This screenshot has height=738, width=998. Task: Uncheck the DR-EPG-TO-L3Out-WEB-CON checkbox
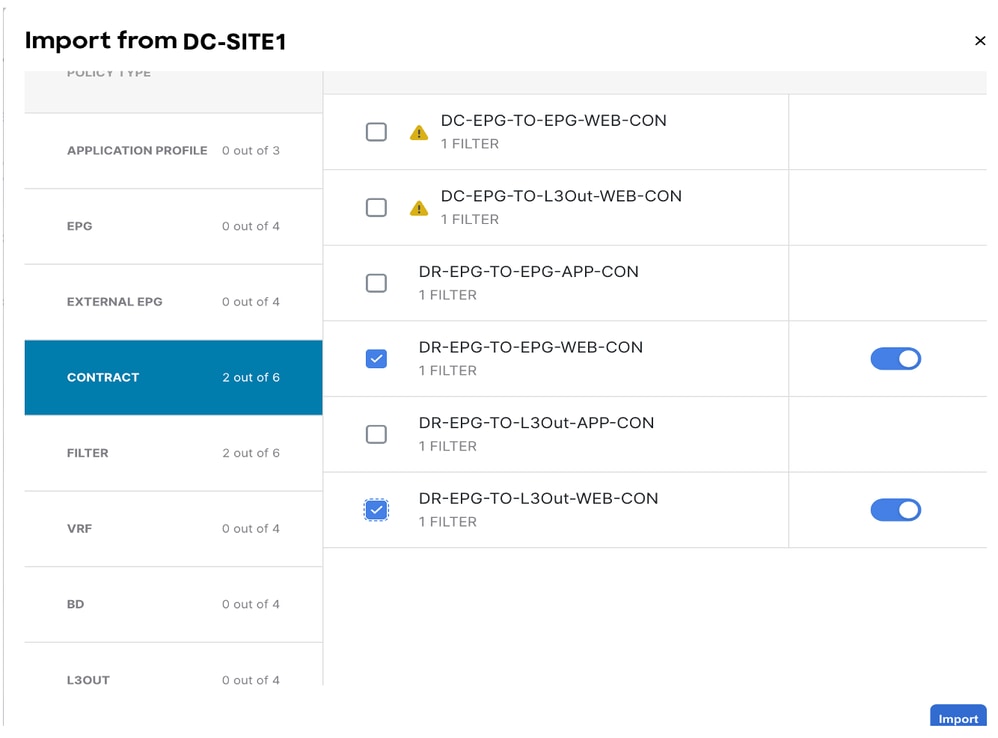(x=376, y=510)
